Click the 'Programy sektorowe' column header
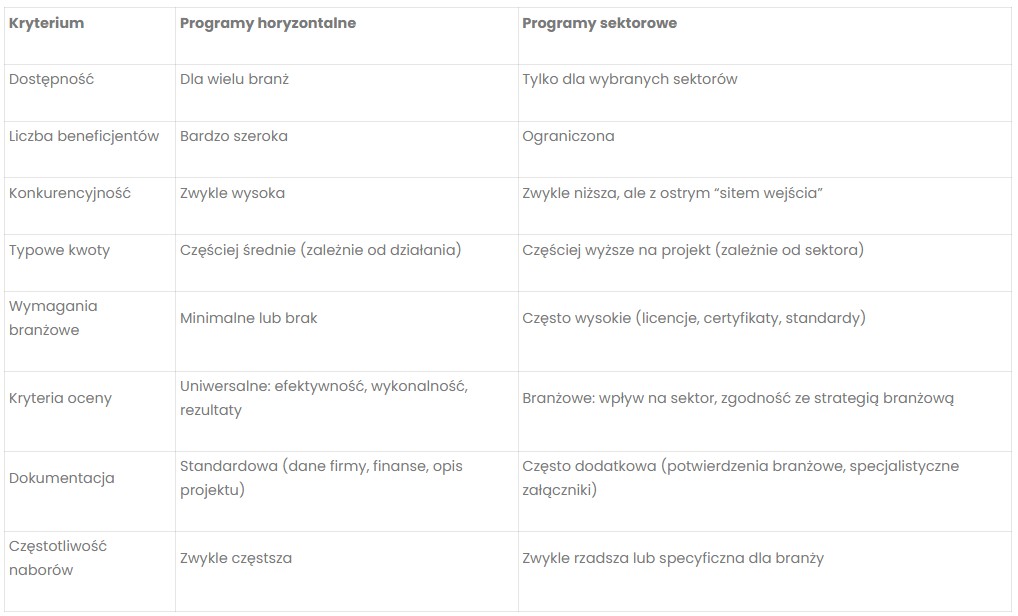This screenshot has height=616, width=1018. pyautogui.click(x=599, y=23)
